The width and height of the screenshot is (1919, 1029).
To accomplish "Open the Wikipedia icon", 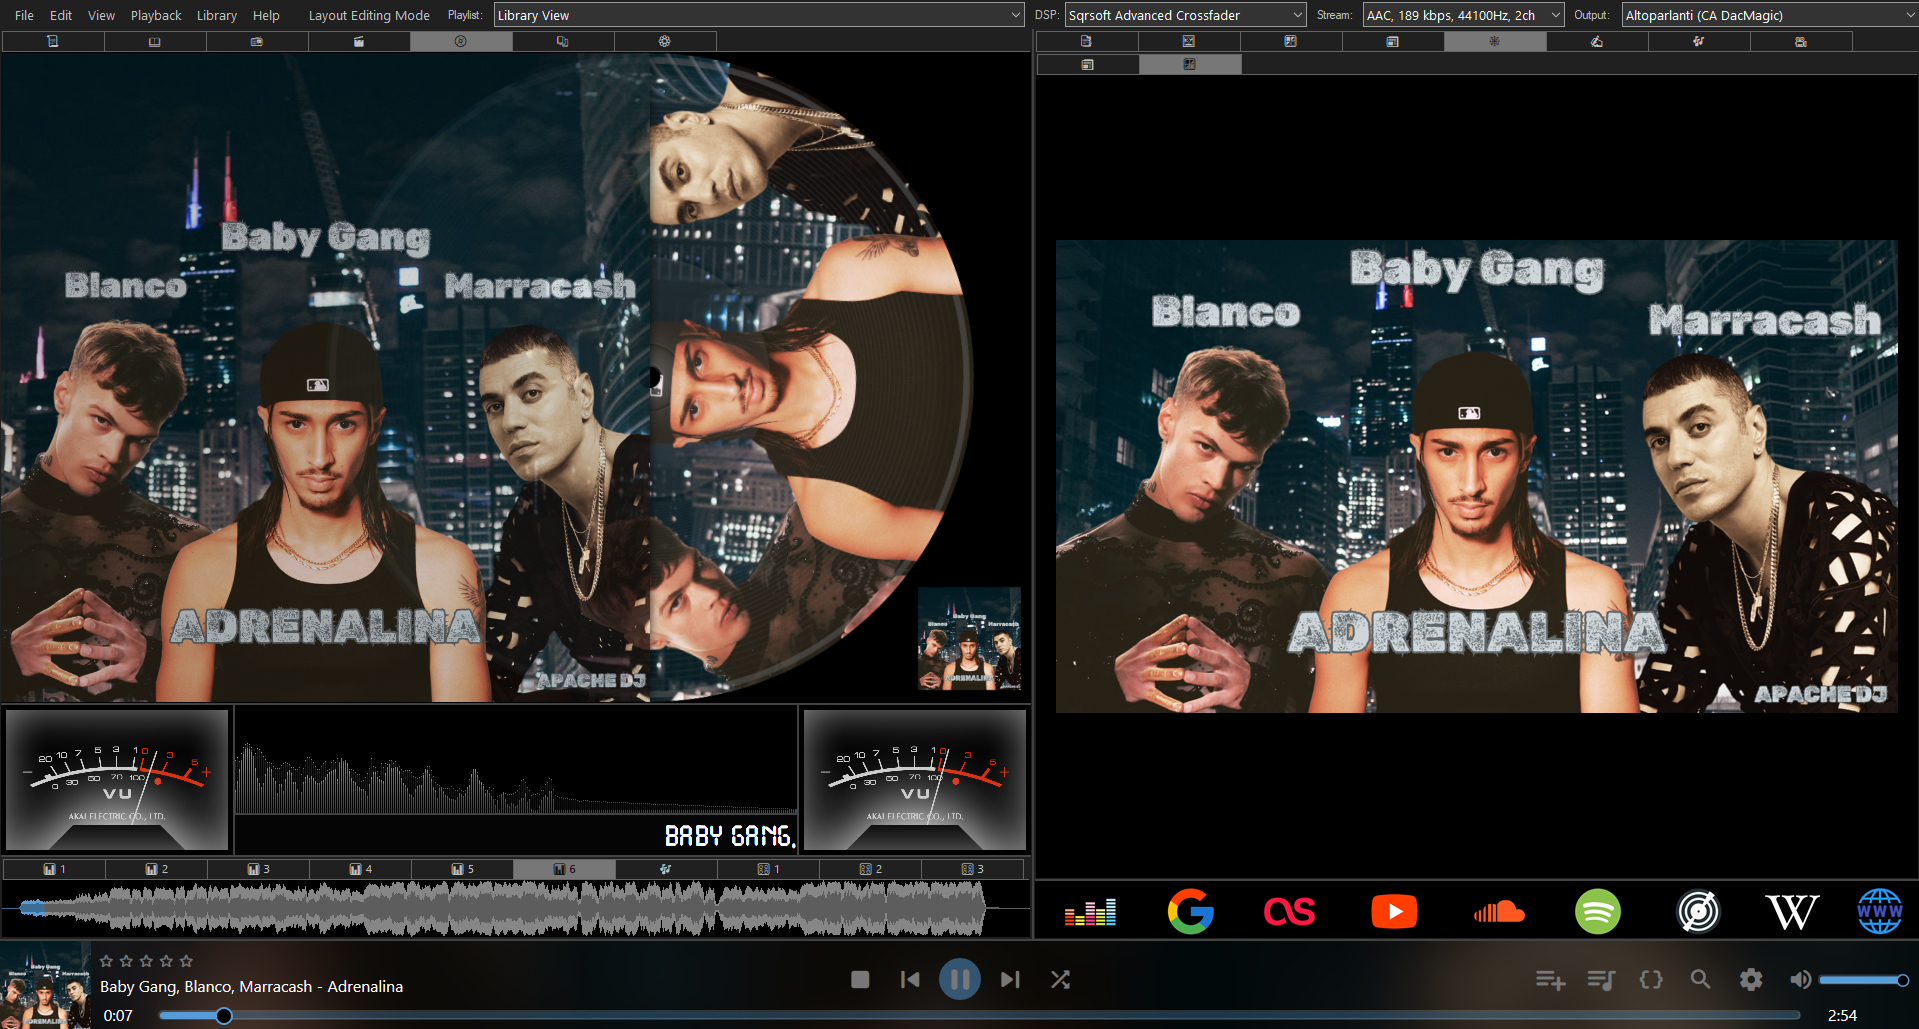I will (x=1792, y=912).
